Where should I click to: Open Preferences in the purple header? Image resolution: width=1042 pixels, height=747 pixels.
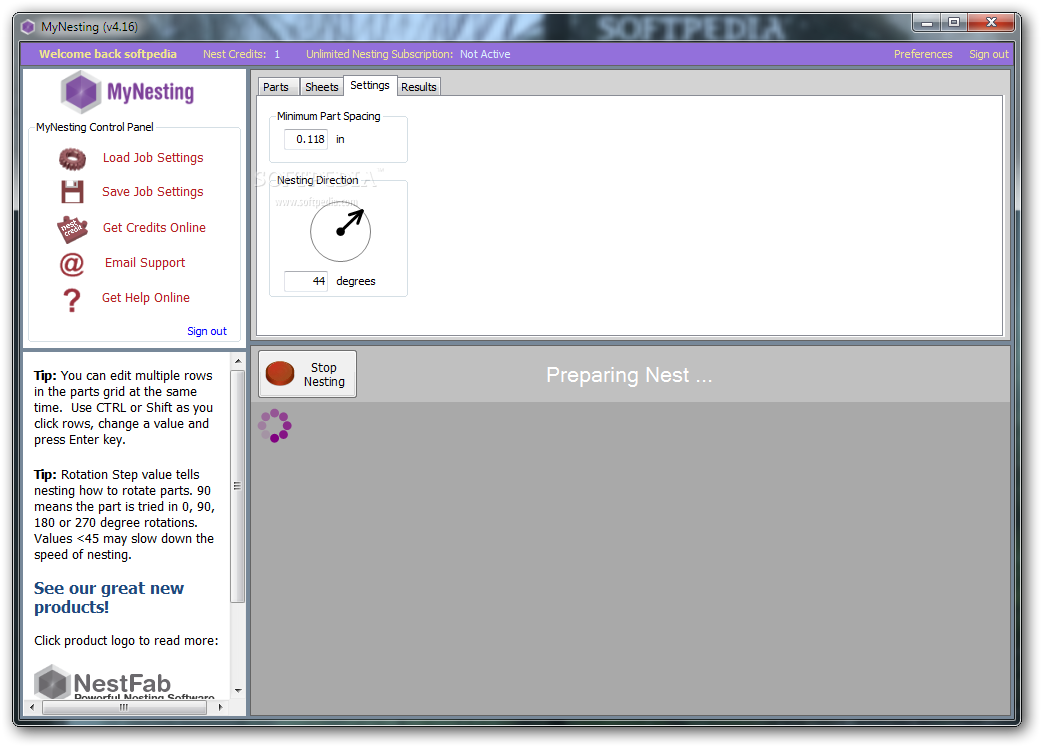click(922, 54)
